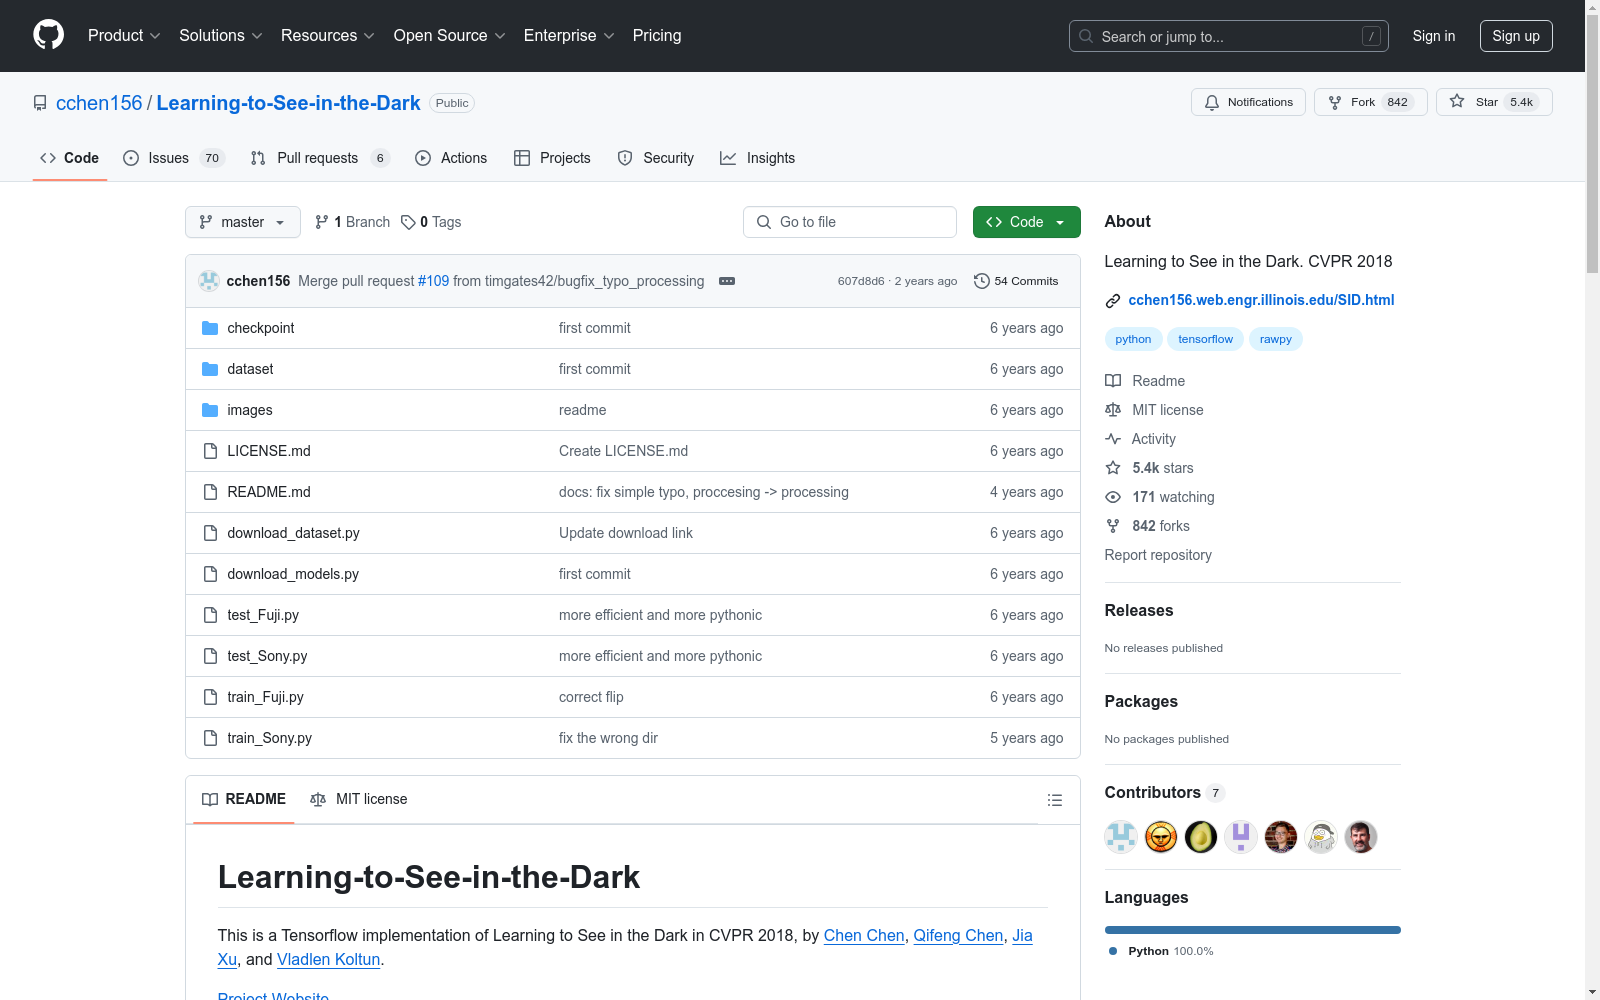The width and height of the screenshot is (1600, 1000).
Task: Open Pricing in the top navigation
Action: coord(657,36)
